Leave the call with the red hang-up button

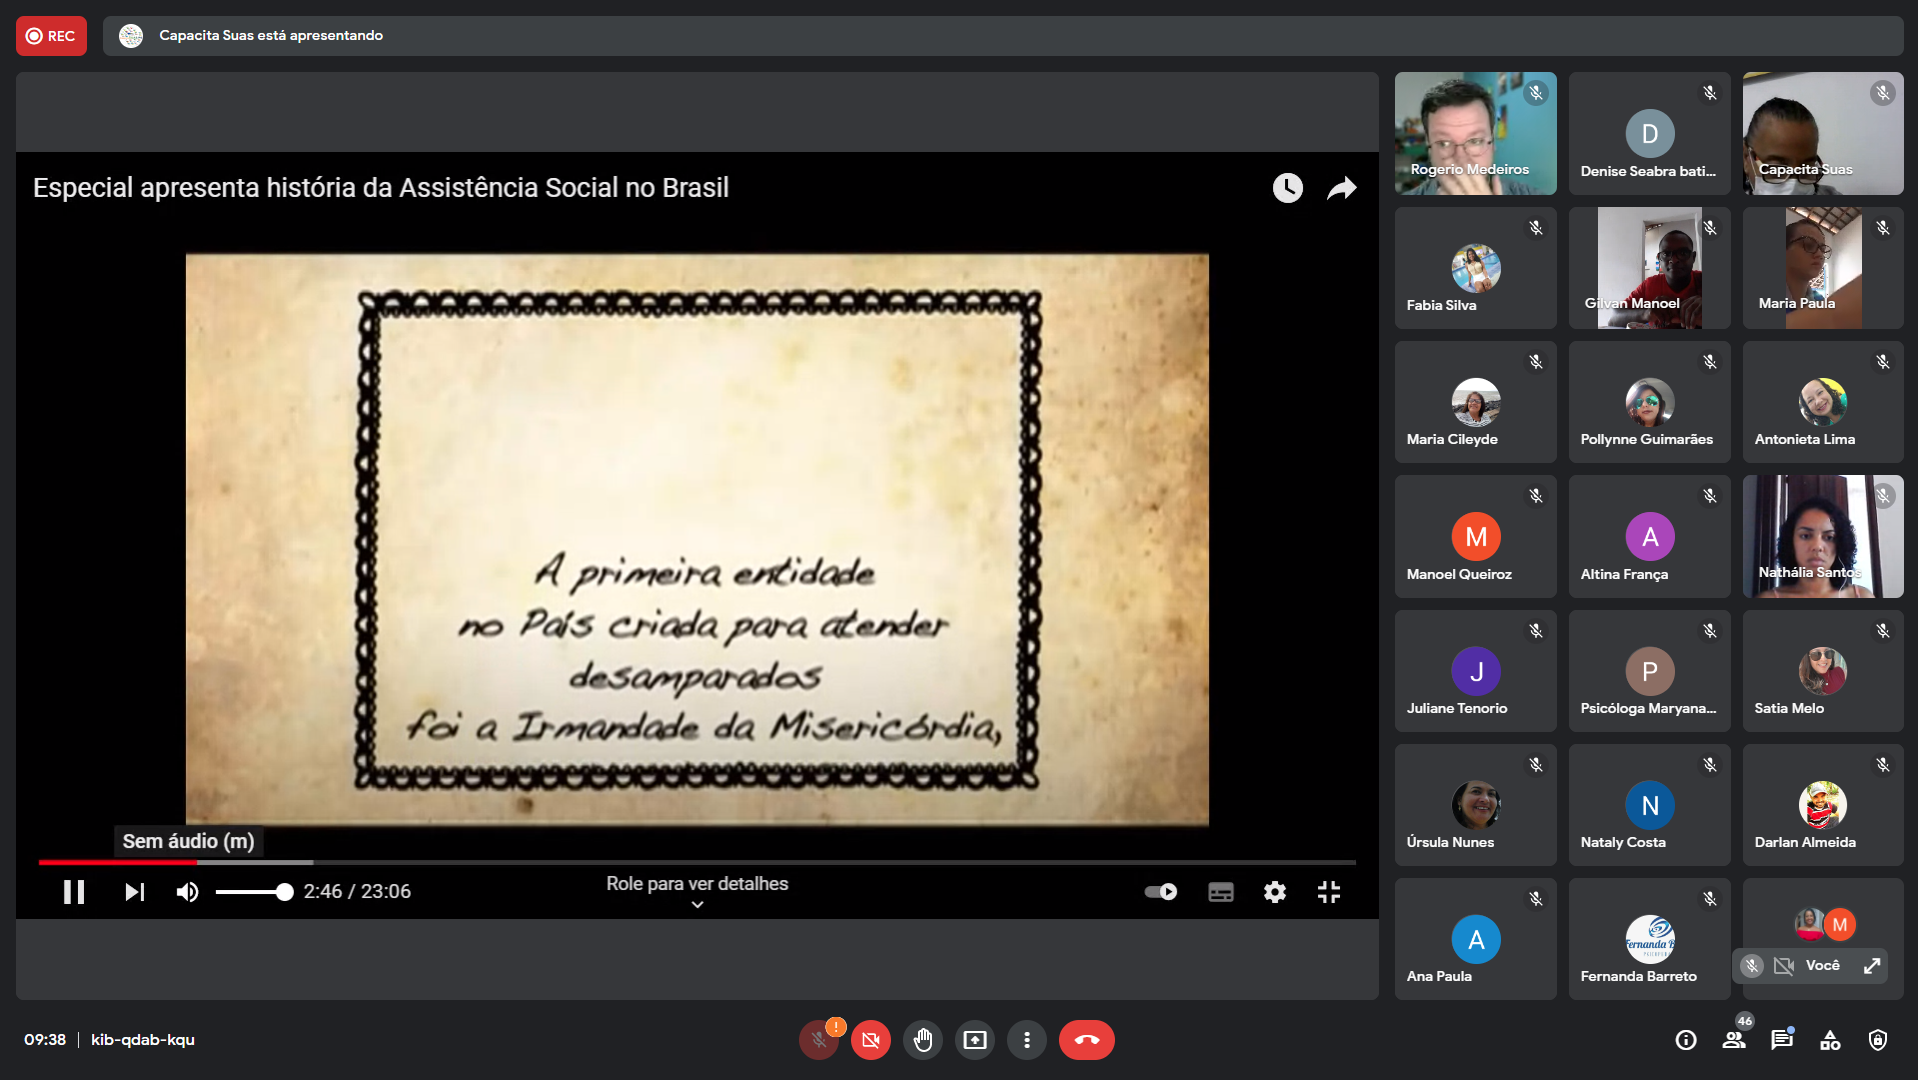(1086, 1040)
